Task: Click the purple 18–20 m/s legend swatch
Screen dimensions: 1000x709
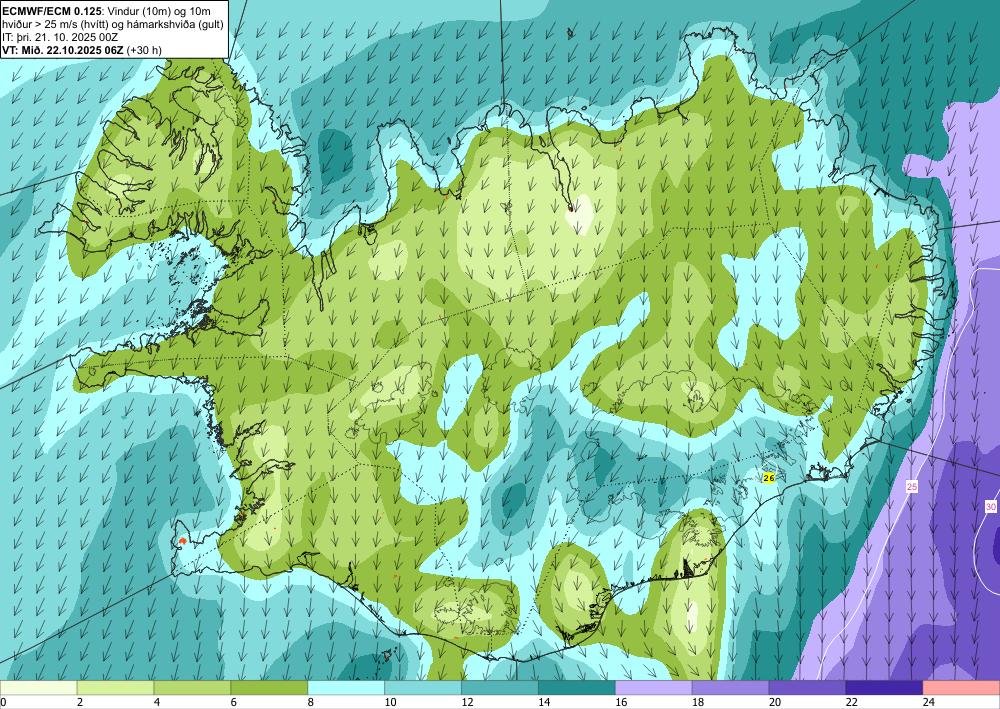Action: [730, 688]
